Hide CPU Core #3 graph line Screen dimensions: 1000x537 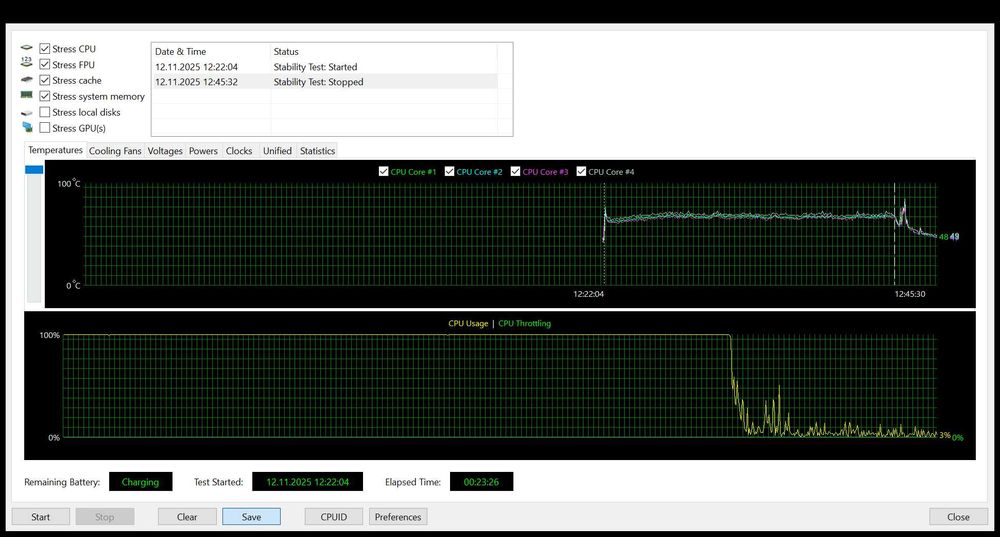click(515, 172)
